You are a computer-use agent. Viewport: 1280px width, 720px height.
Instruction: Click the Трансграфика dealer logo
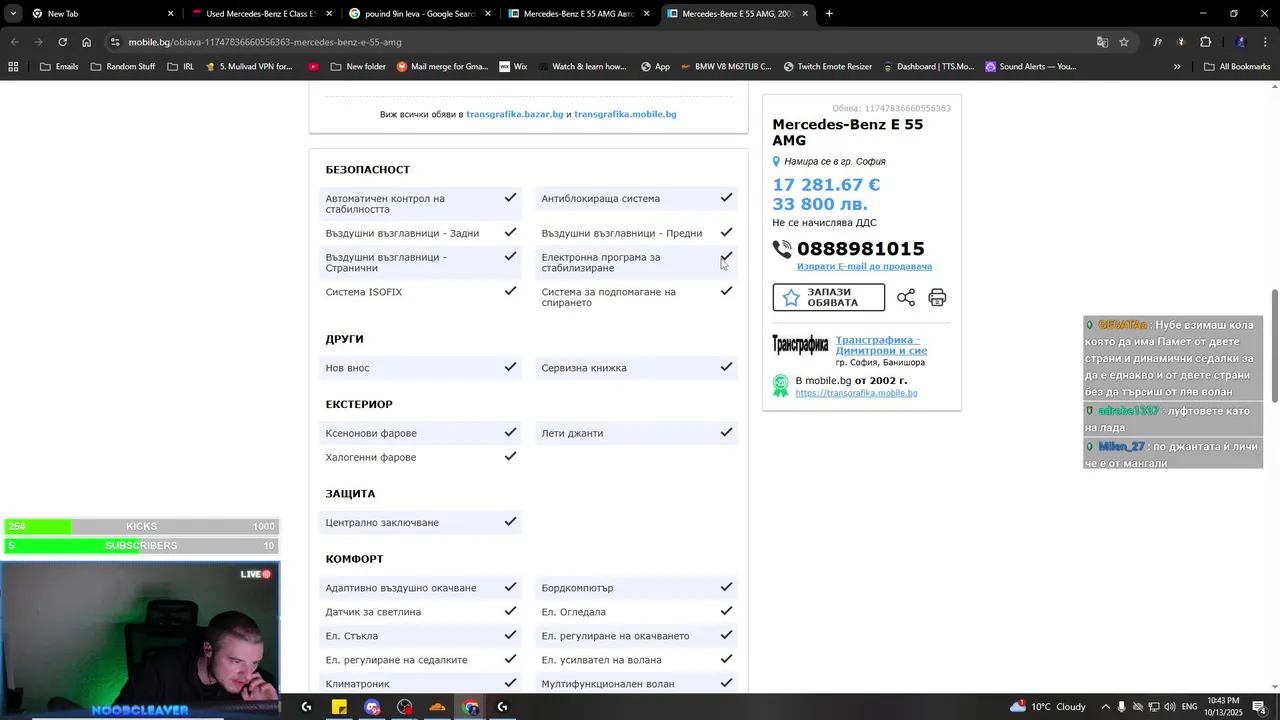pos(800,345)
